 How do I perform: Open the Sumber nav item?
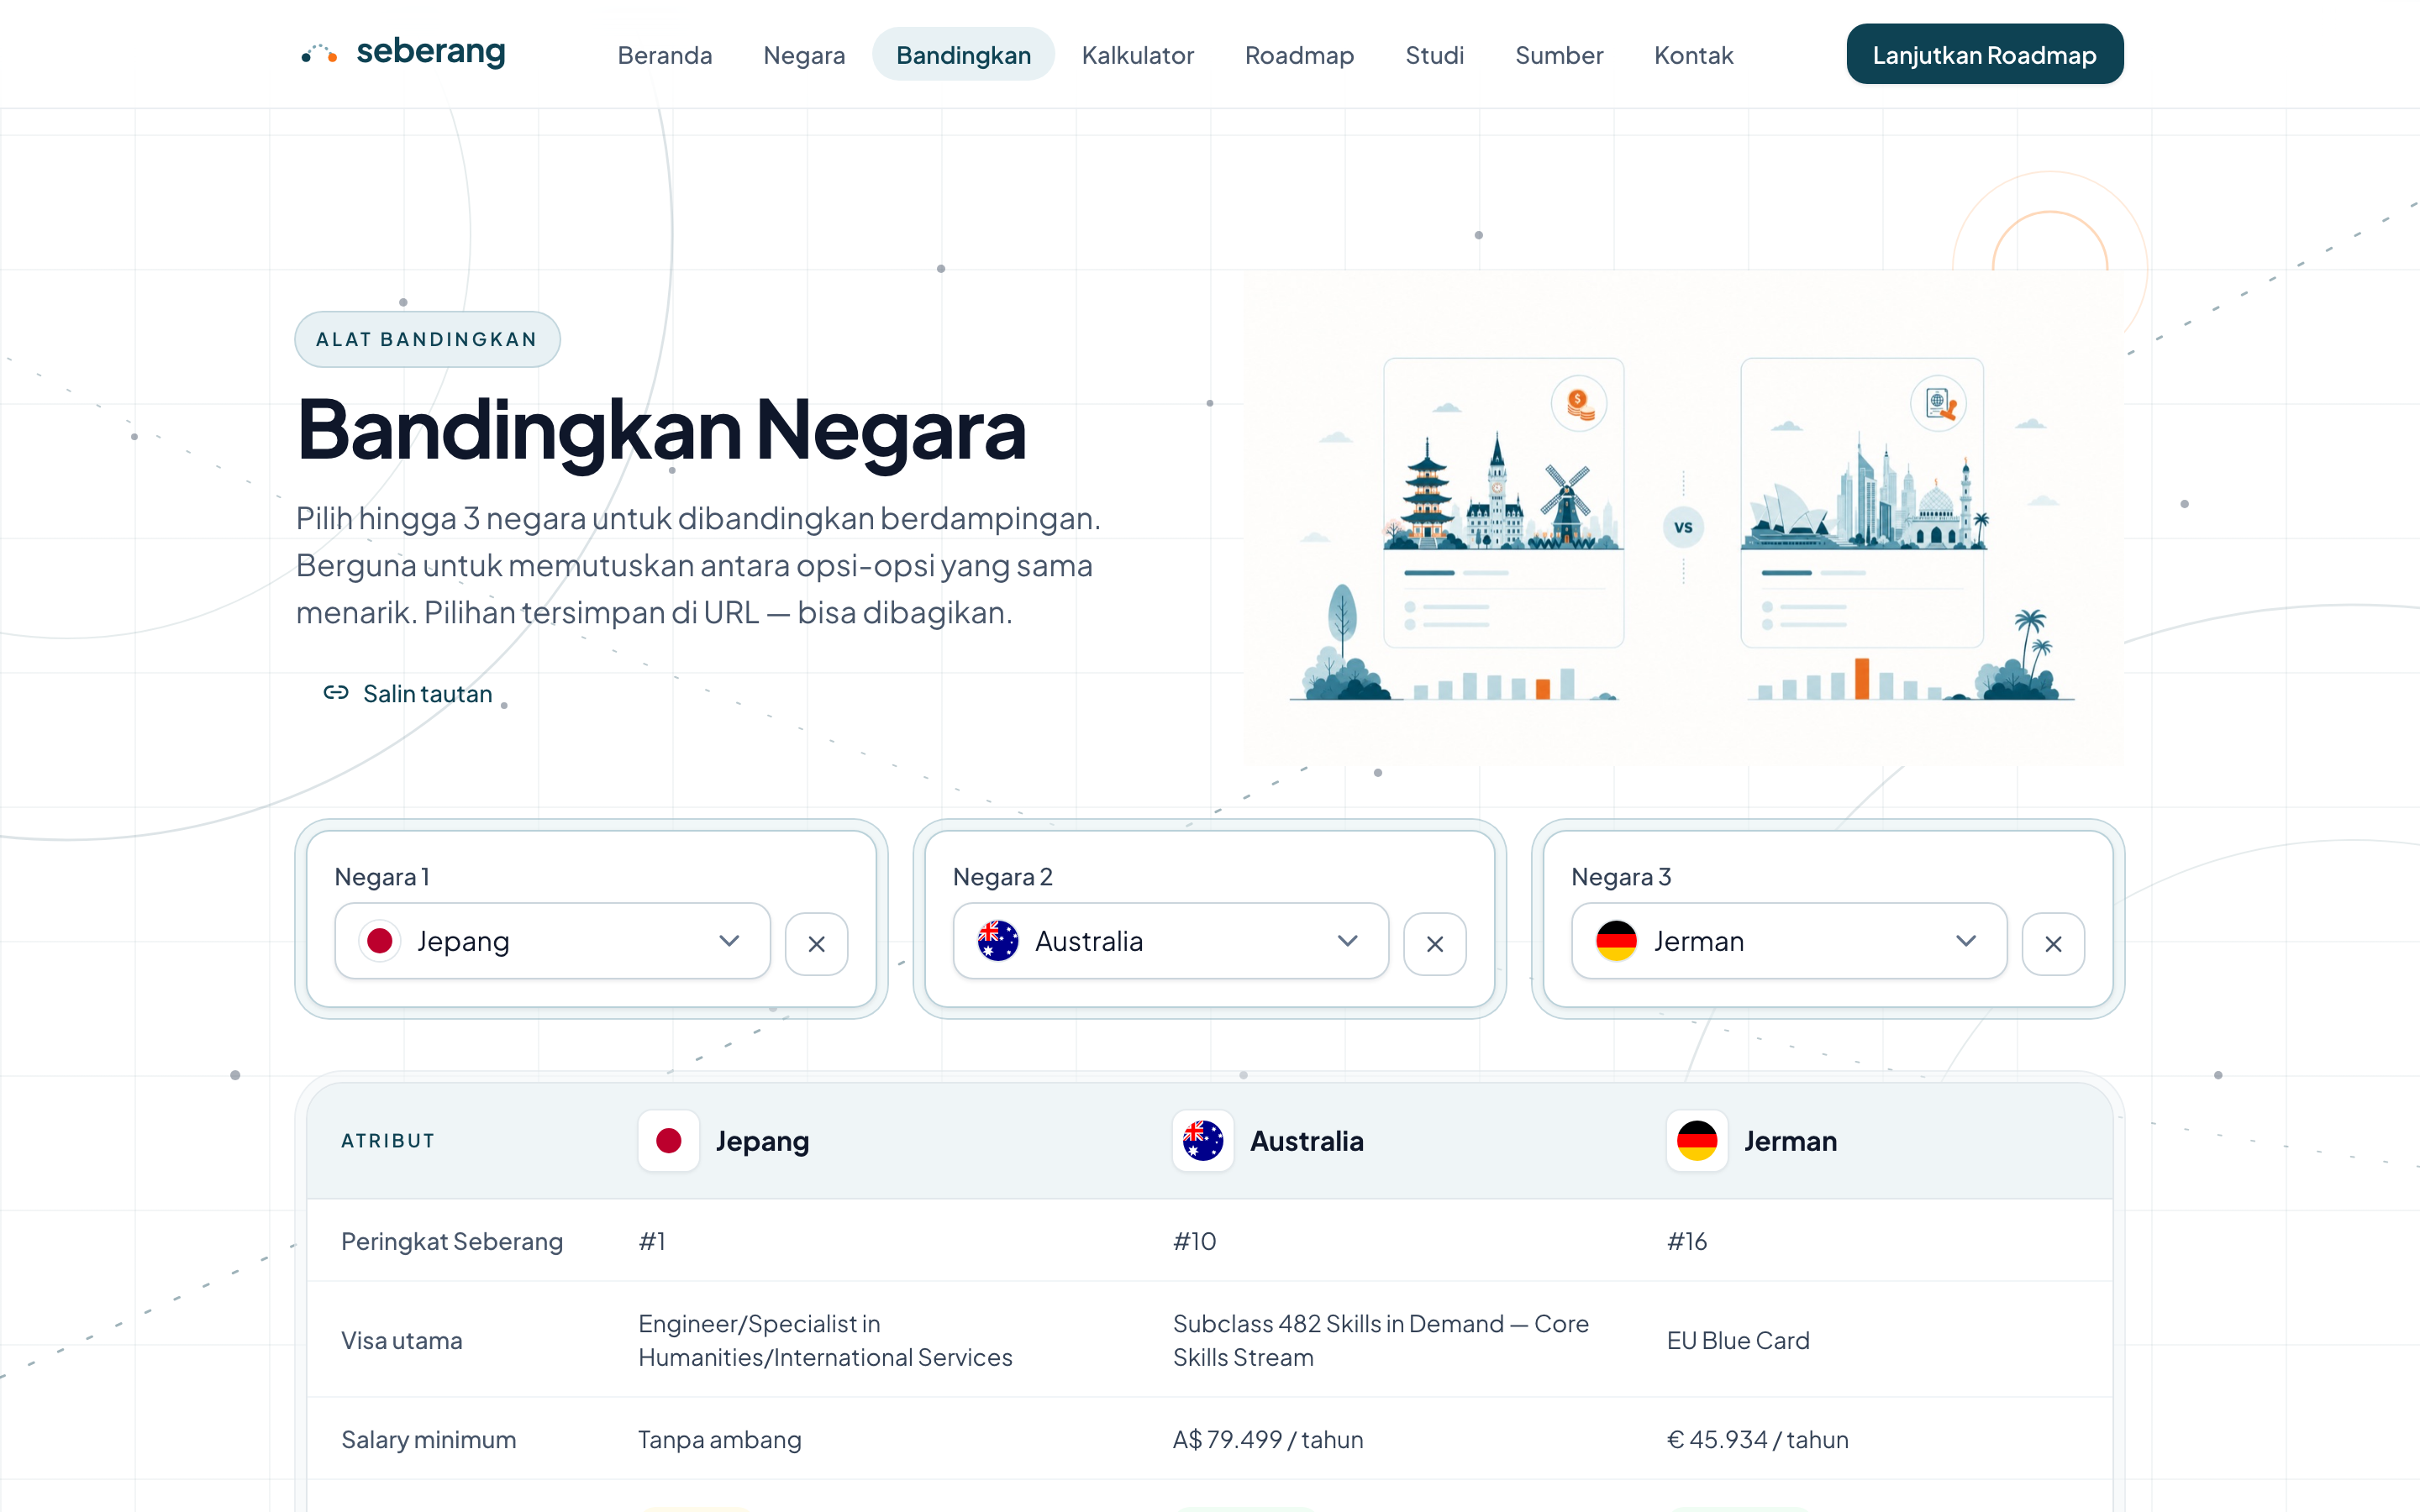pyautogui.click(x=1558, y=55)
